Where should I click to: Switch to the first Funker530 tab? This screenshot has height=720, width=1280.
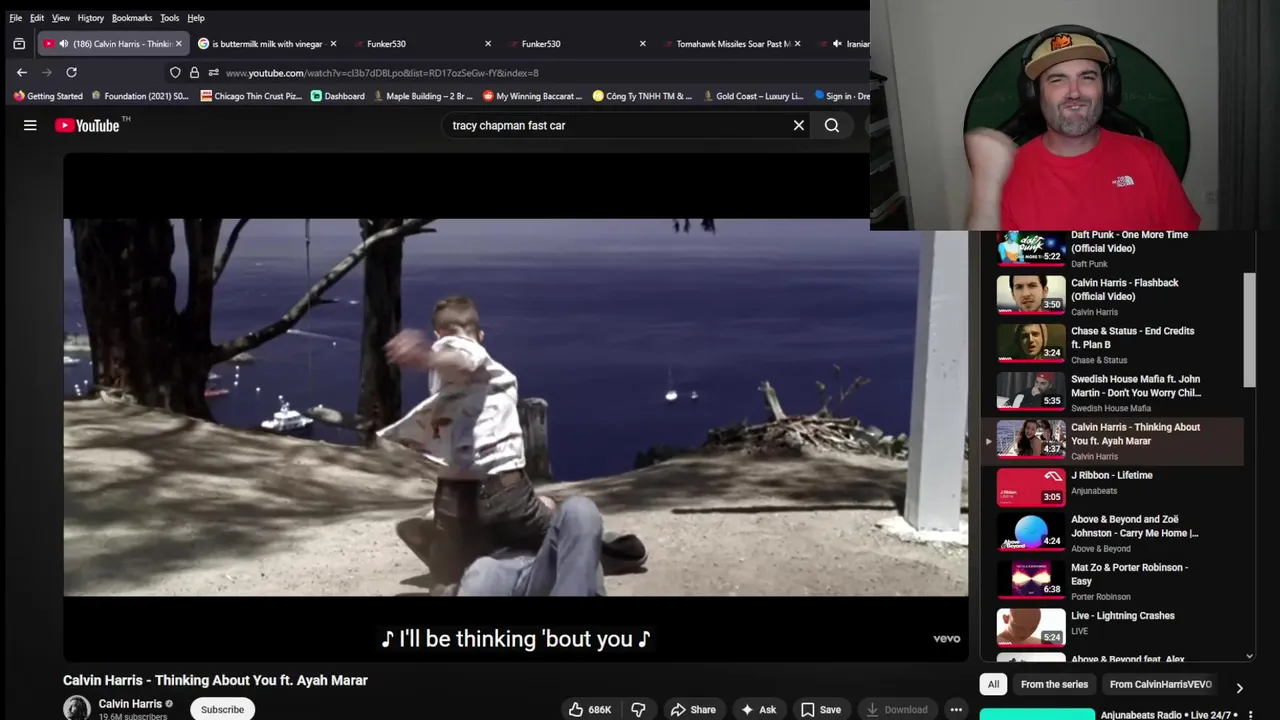click(x=421, y=44)
